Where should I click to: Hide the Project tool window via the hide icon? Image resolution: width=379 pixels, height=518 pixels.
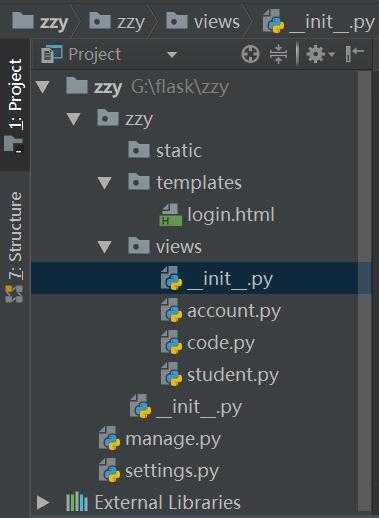point(354,53)
